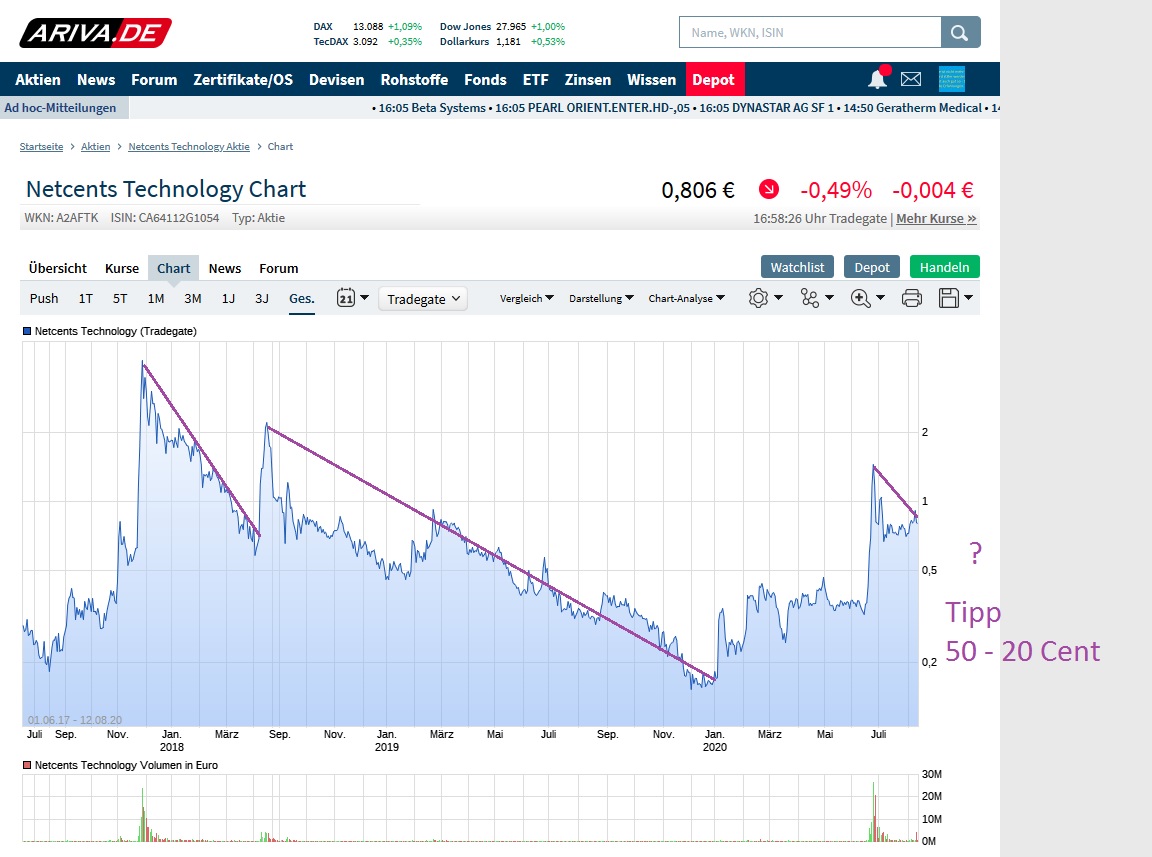Viewport: 1152px width, 857px height.
Task: Click the blue Netcents Technology legend square
Action: tap(27, 331)
